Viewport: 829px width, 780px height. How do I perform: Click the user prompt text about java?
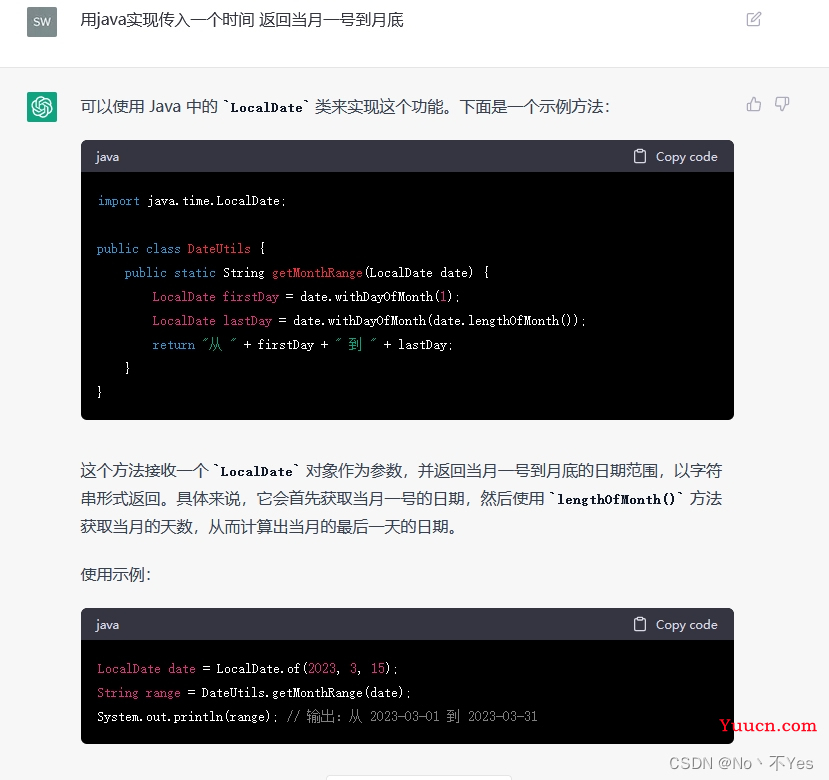coord(242,20)
